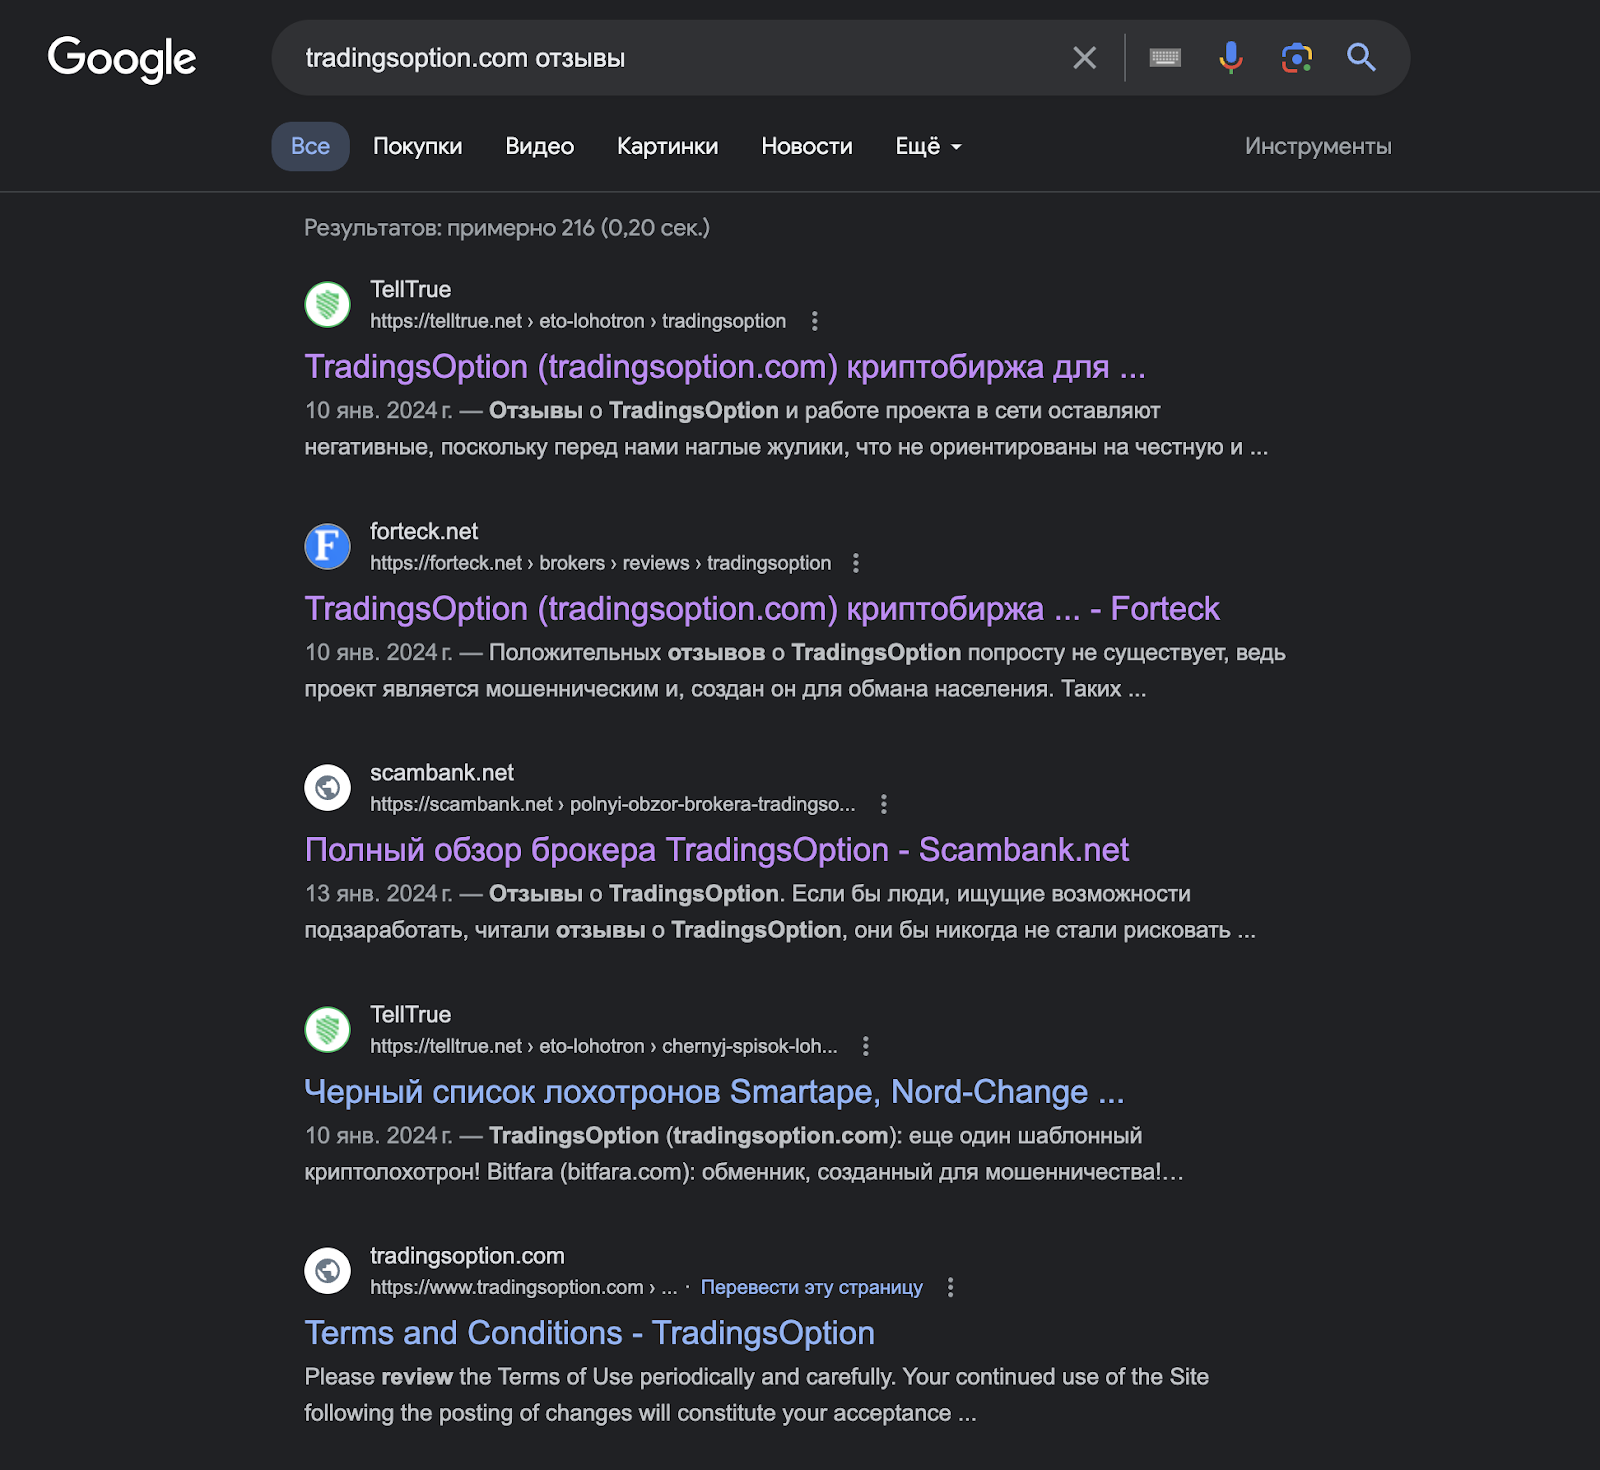Switch to the Новости tab

pyautogui.click(x=807, y=146)
